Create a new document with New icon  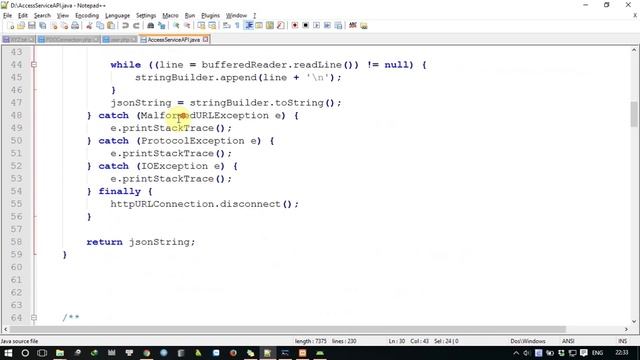coord(11,26)
